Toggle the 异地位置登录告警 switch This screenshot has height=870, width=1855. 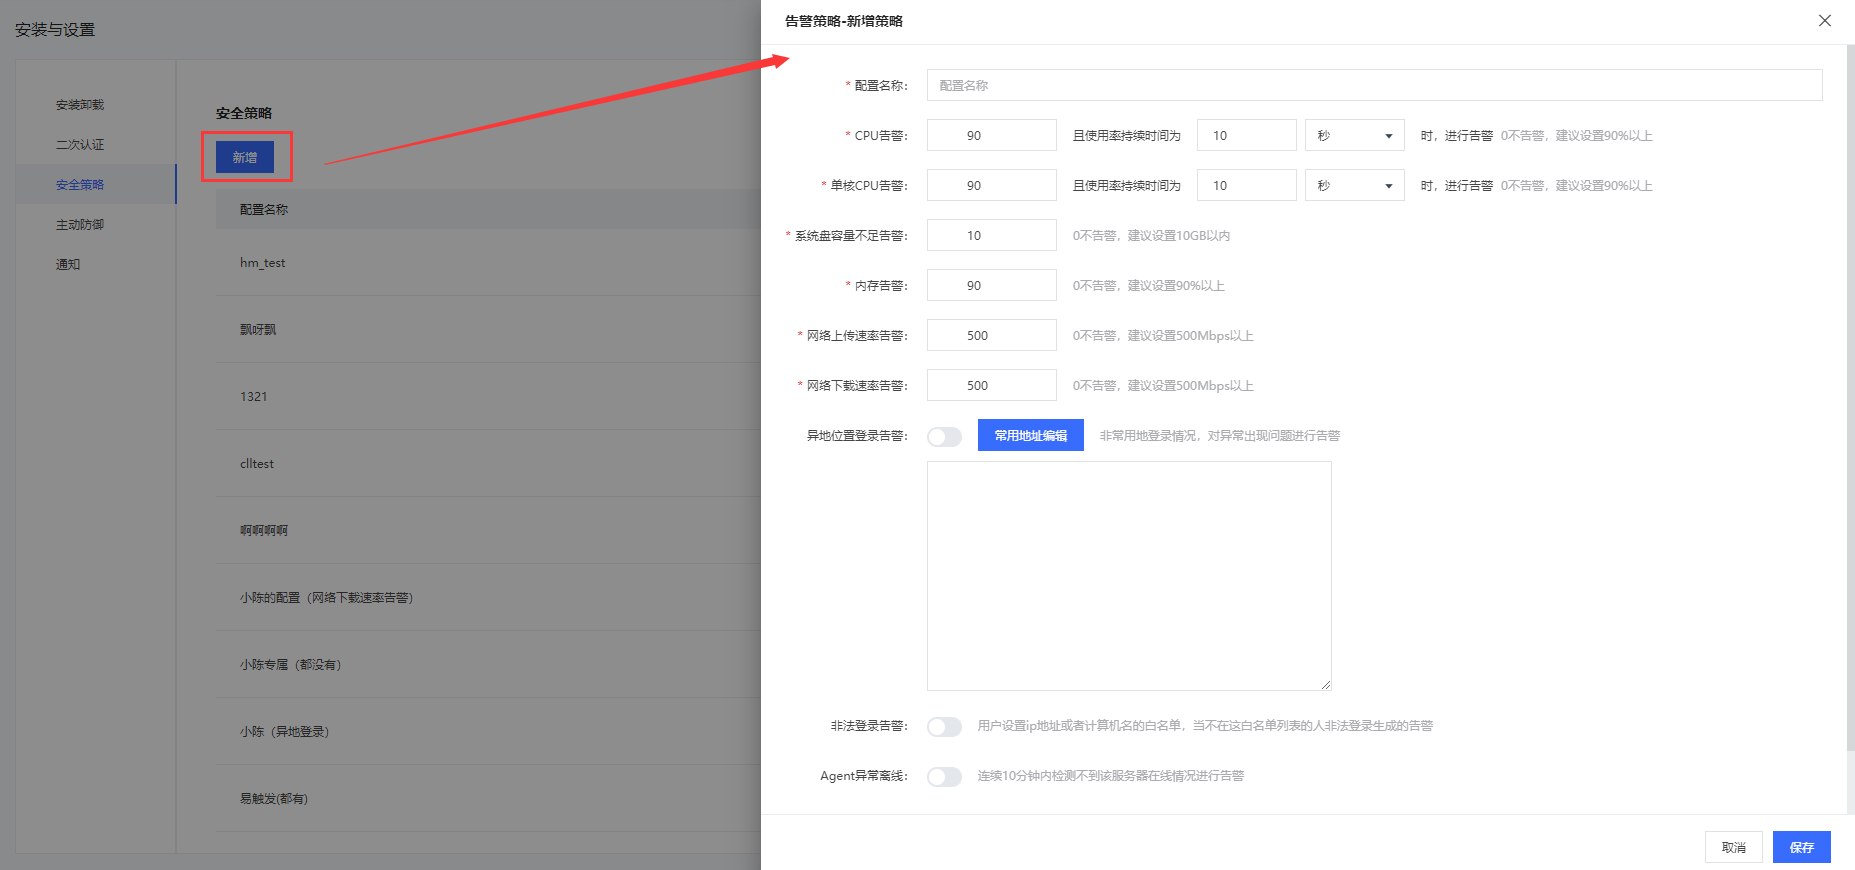[943, 437]
